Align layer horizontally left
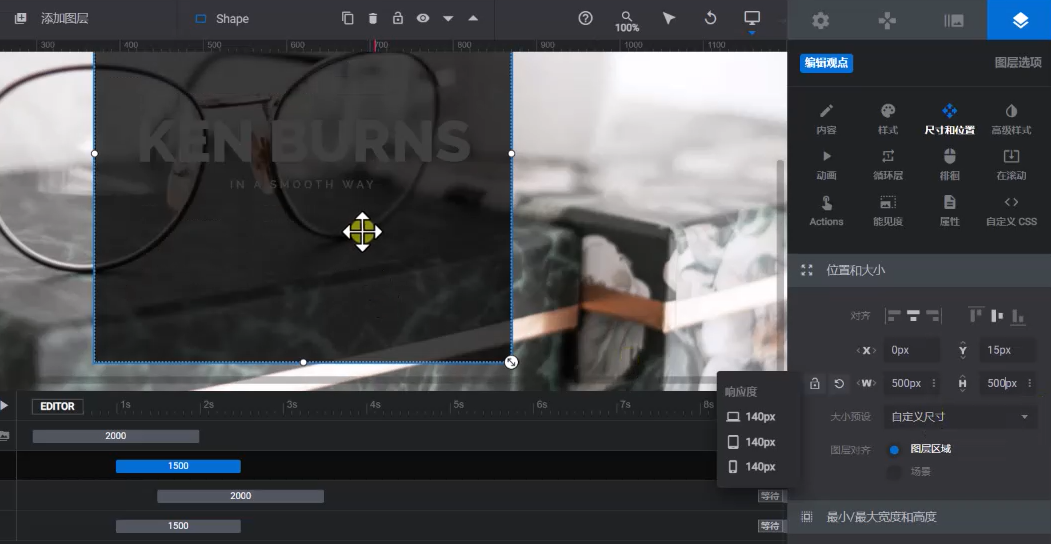The image size is (1051, 544). pyautogui.click(x=893, y=316)
